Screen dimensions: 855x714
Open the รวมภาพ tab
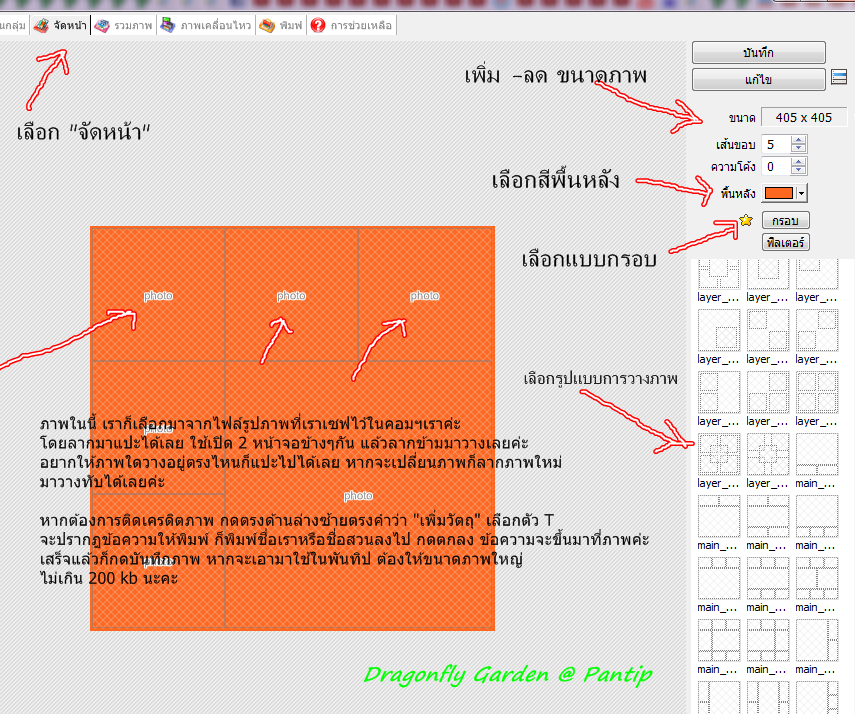tap(124, 25)
